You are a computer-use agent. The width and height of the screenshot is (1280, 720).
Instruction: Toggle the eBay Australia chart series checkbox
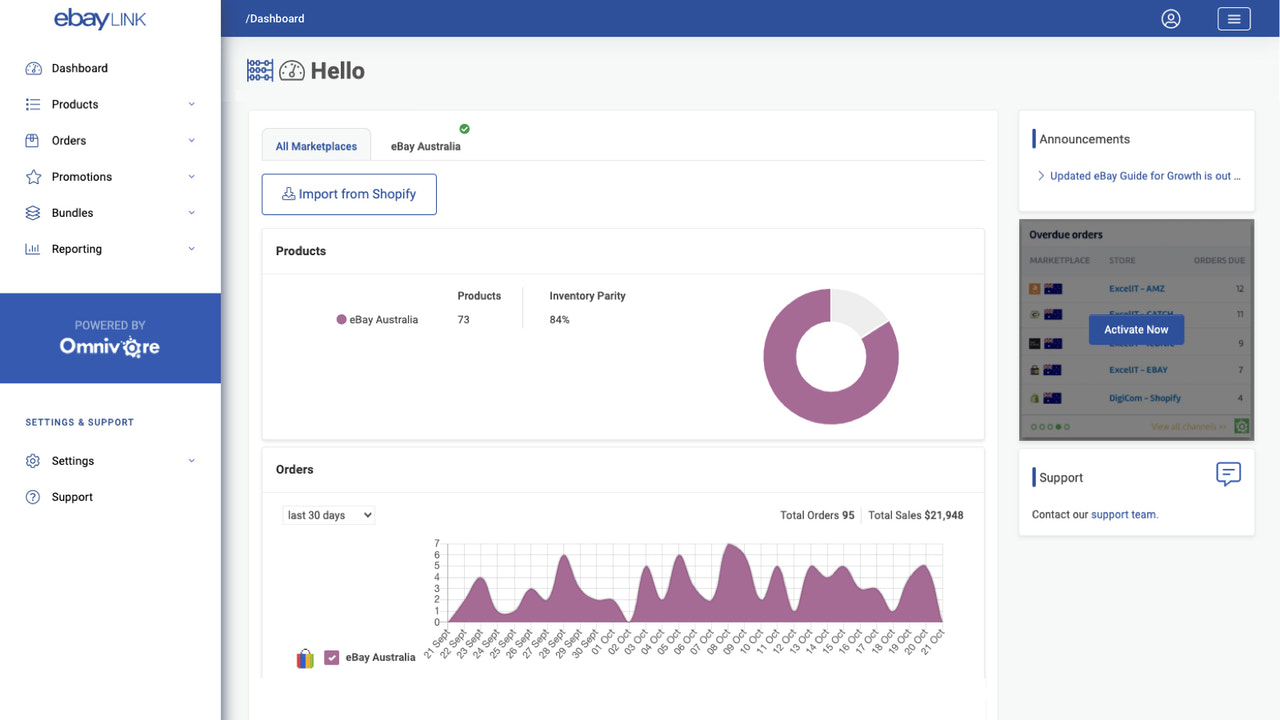[x=331, y=657]
